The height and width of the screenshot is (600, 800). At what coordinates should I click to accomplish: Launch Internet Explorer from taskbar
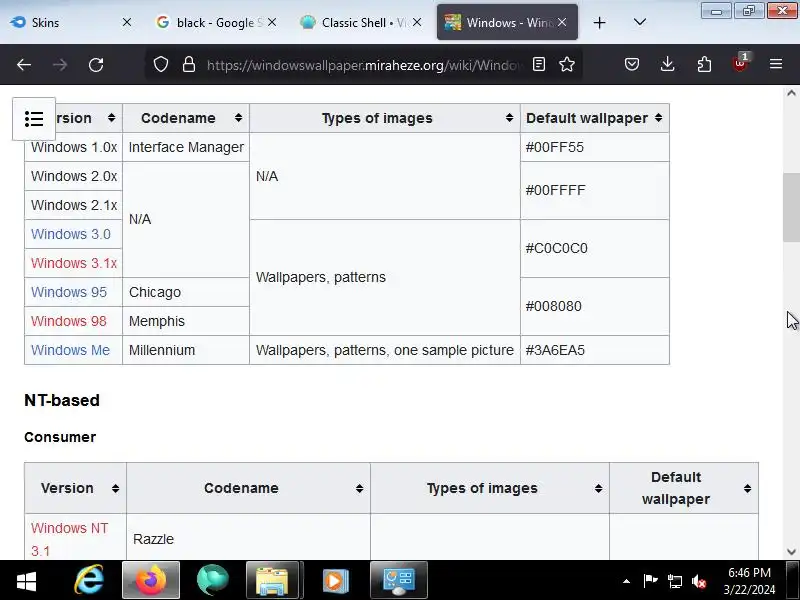click(x=89, y=580)
